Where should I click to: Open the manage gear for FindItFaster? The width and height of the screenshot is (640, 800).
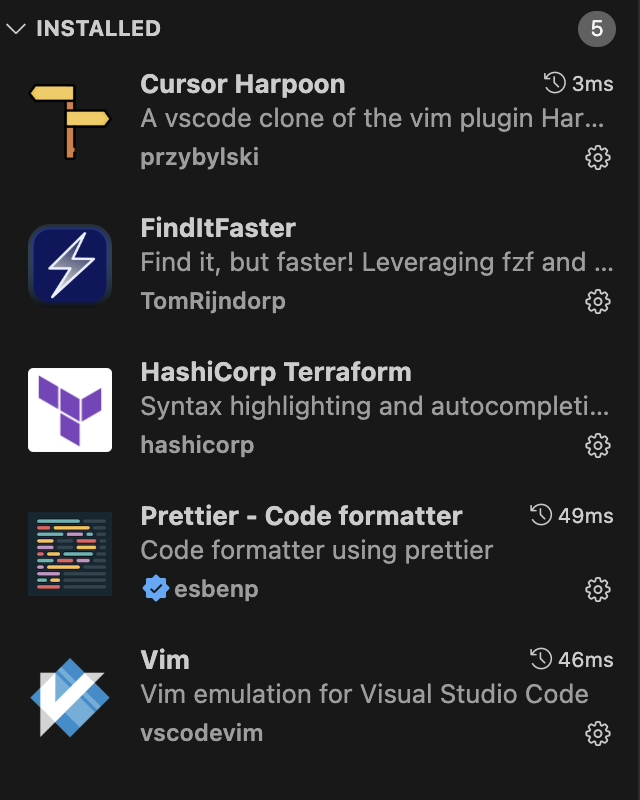[x=598, y=302]
